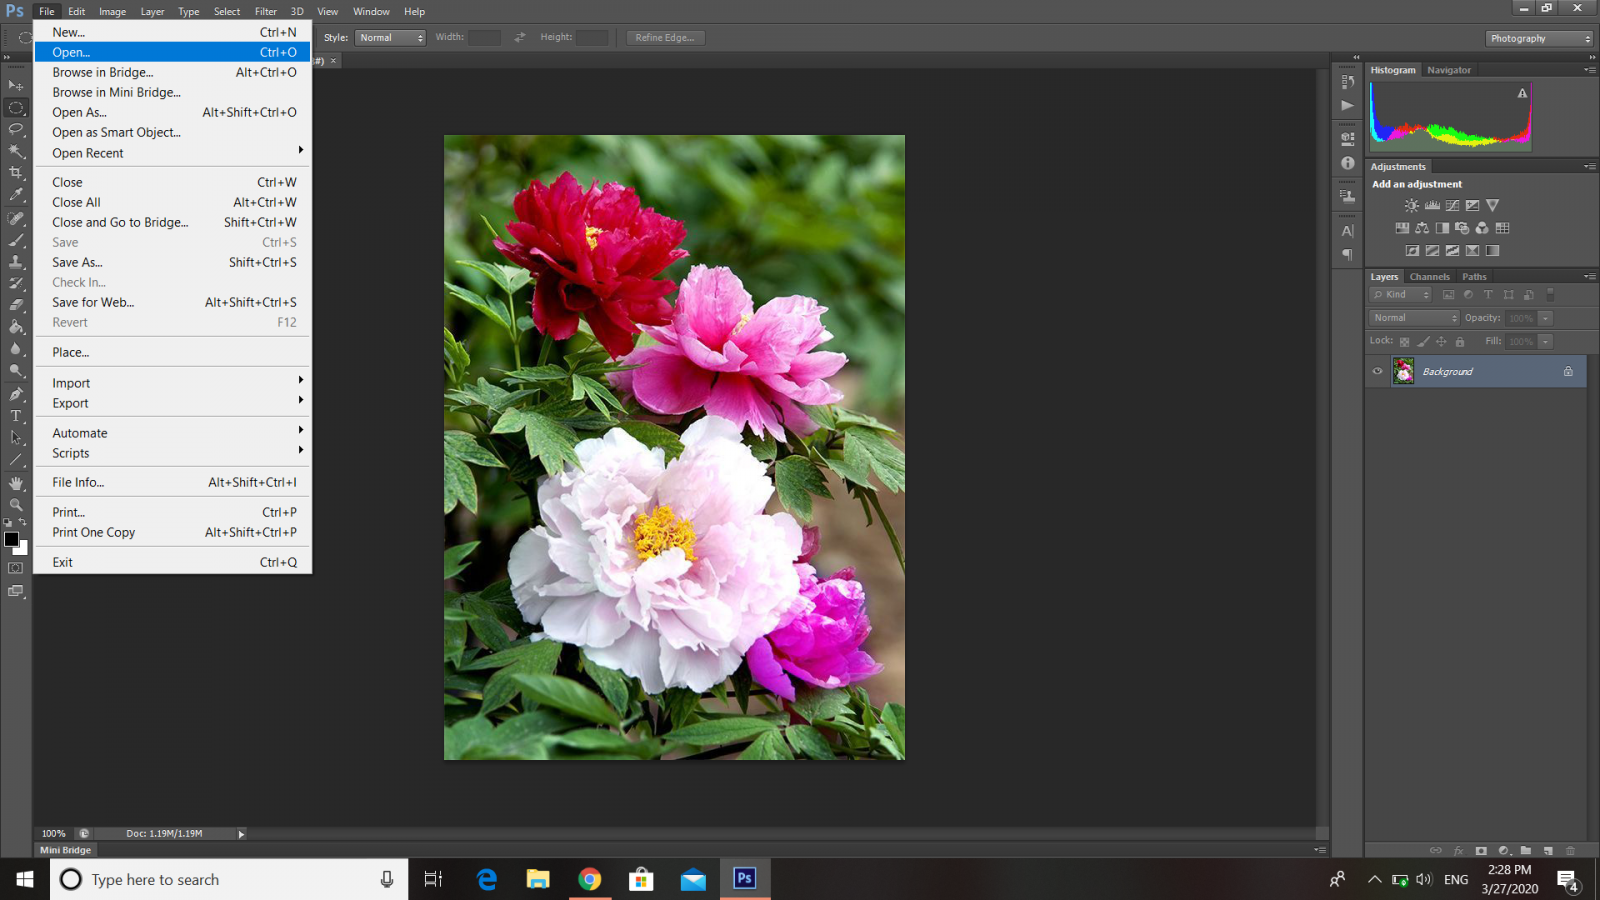
Task: Select the Horizontal Type tool
Action: (16, 416)
